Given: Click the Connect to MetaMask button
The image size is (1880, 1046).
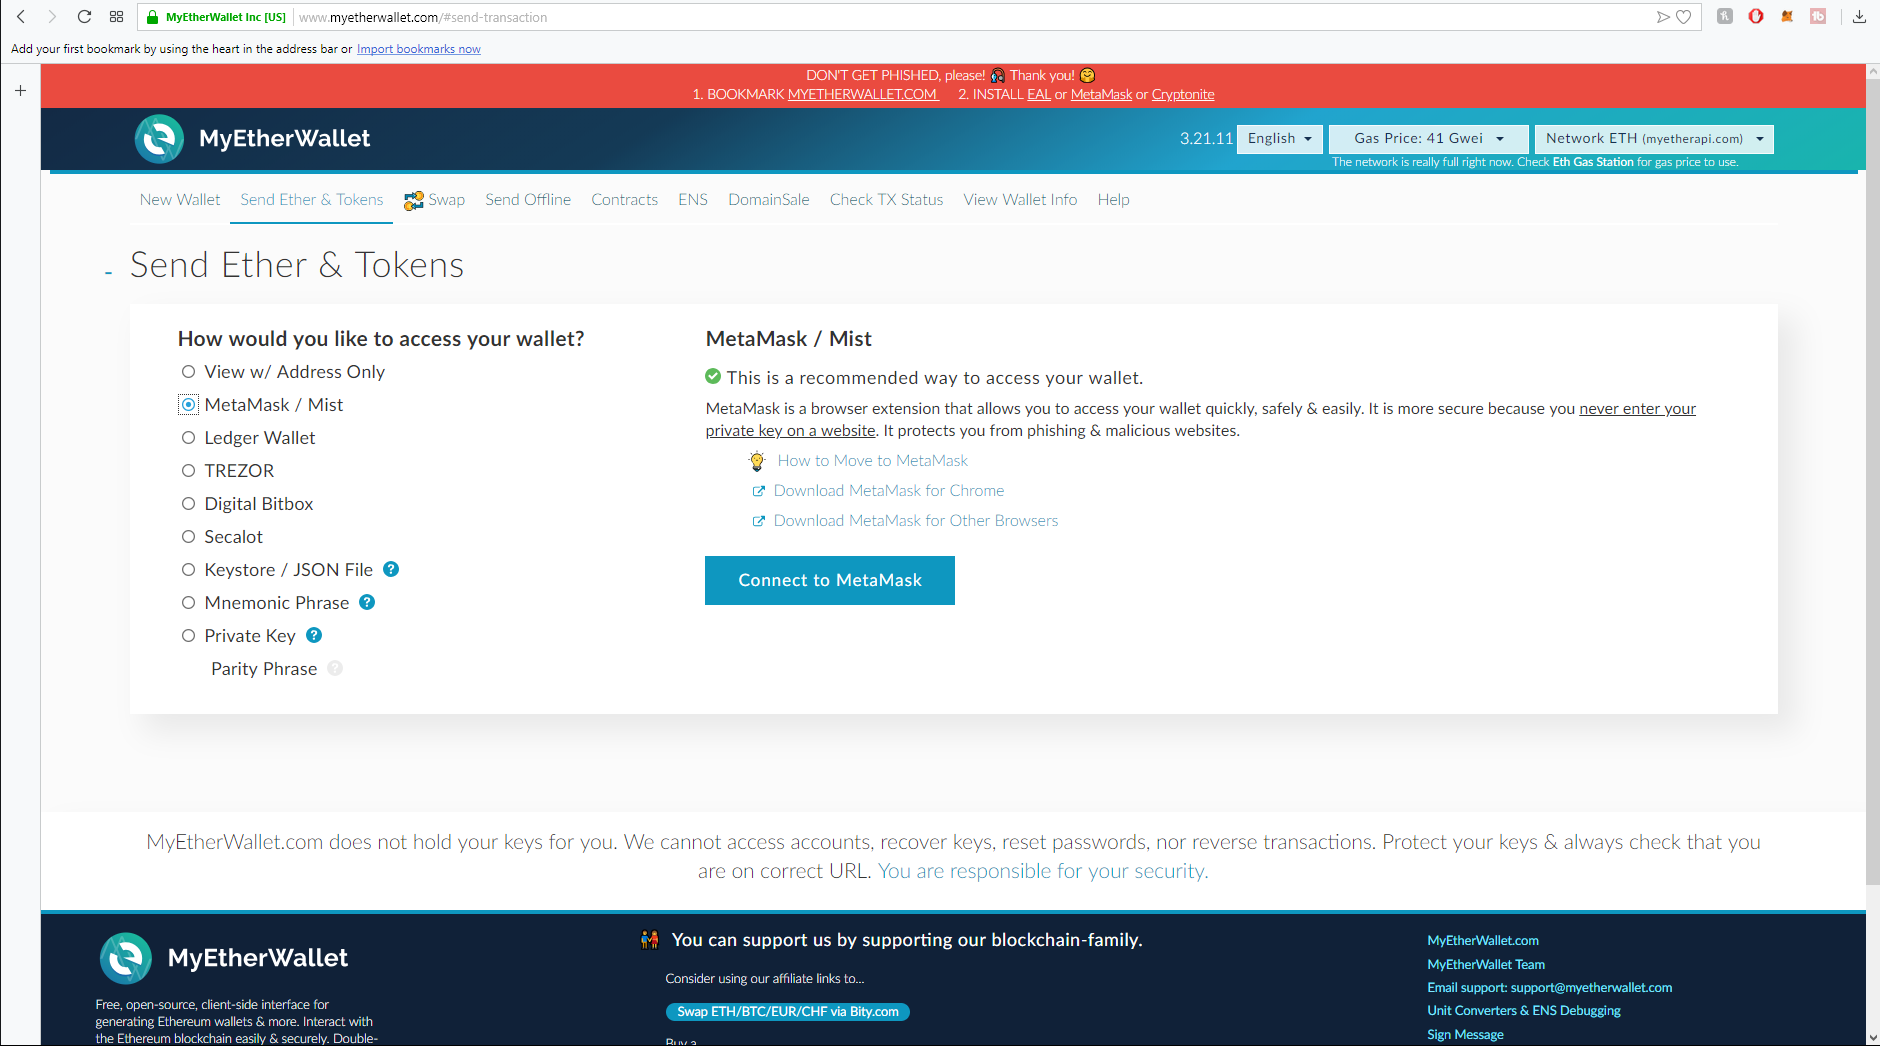Looking at the screenshot, I should 830,581.
